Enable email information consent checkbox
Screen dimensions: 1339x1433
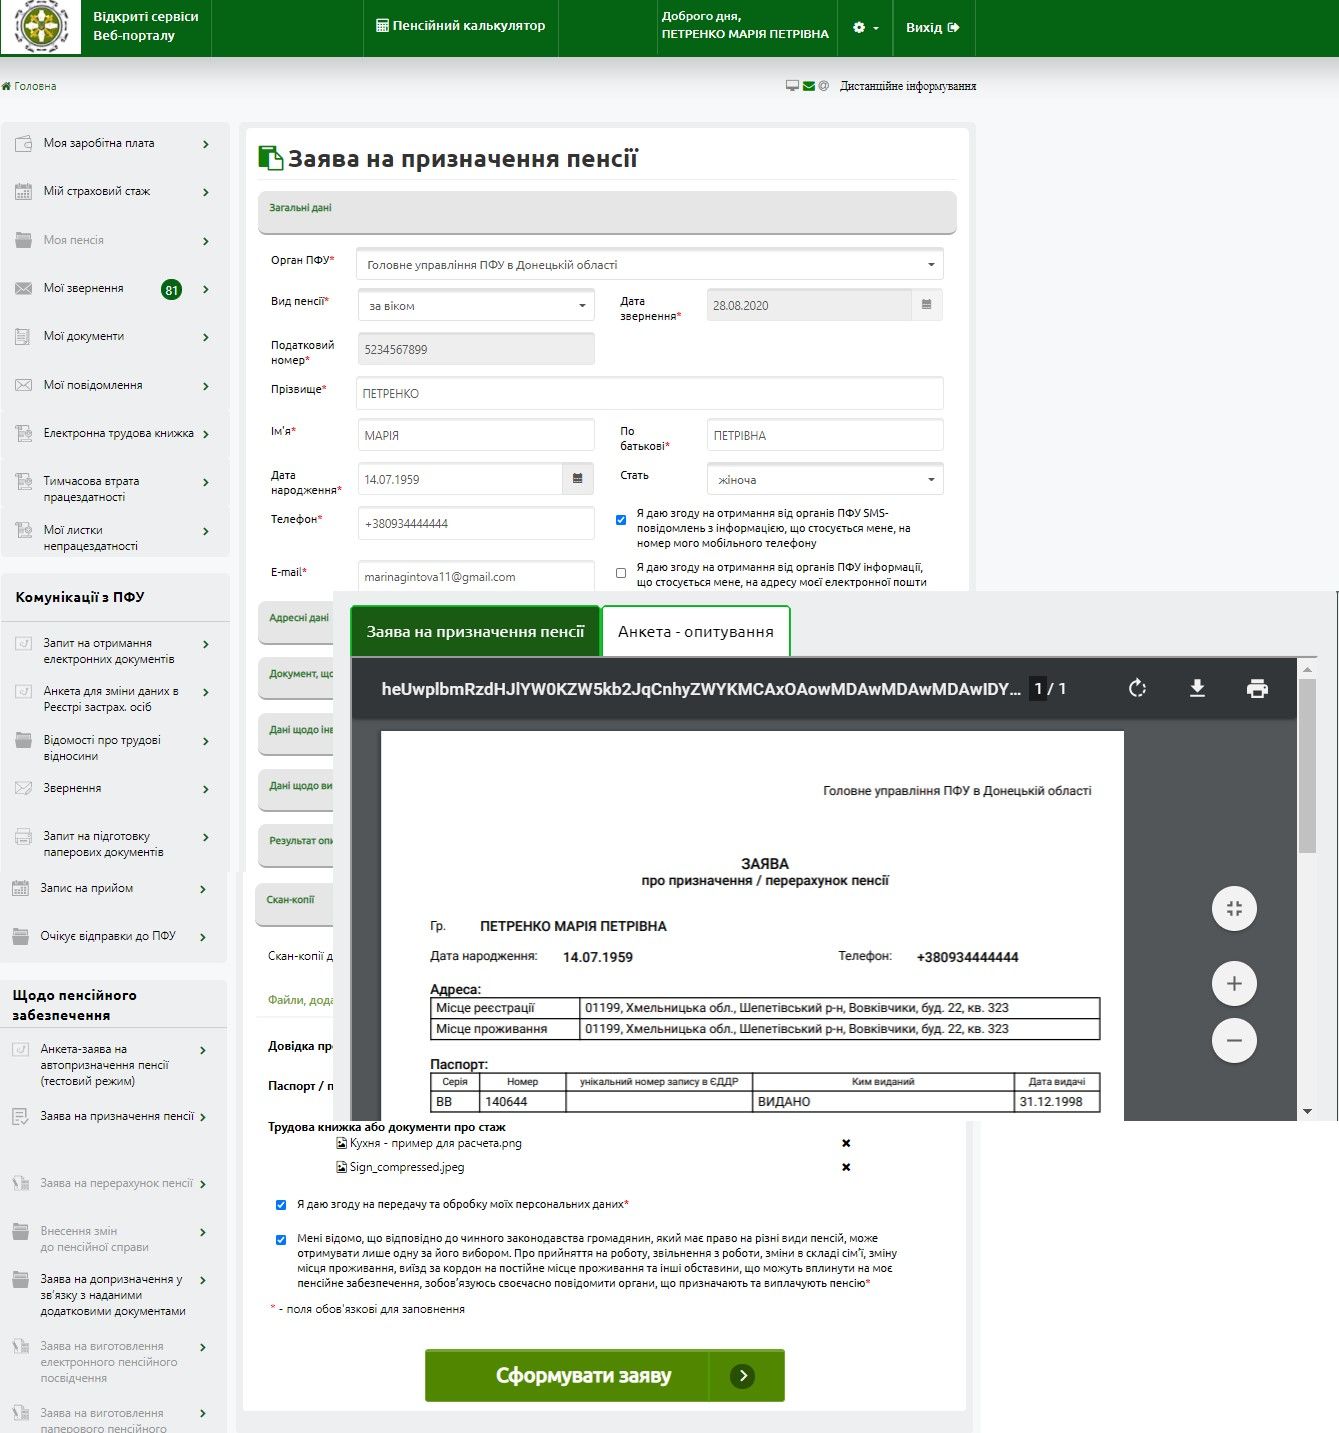tap(621, 573)
